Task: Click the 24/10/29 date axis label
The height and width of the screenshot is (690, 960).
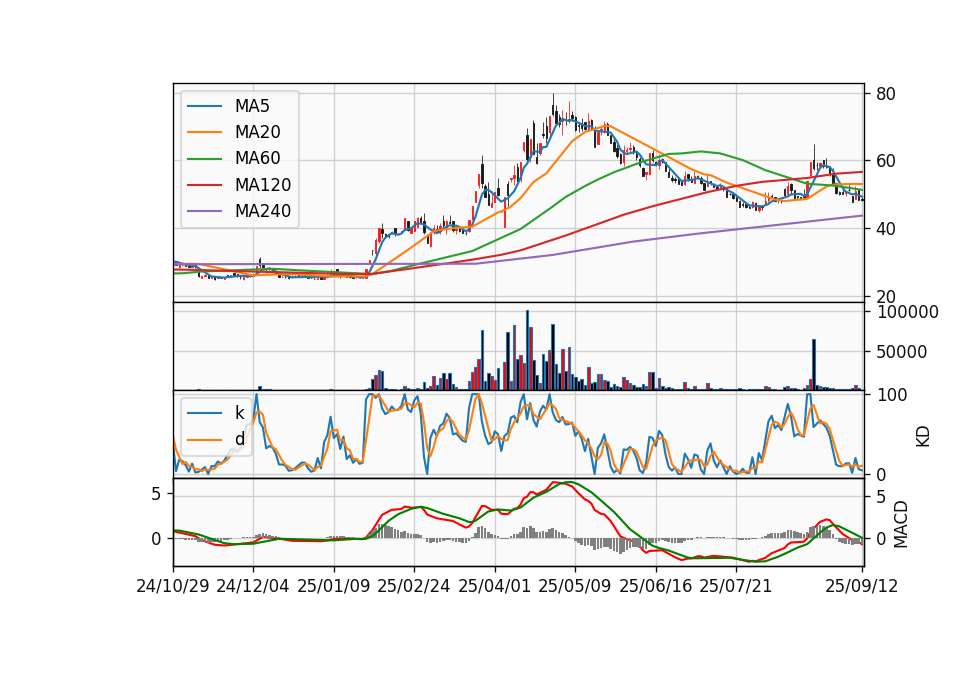Action: pyautogui.click(x=173, y=586)
